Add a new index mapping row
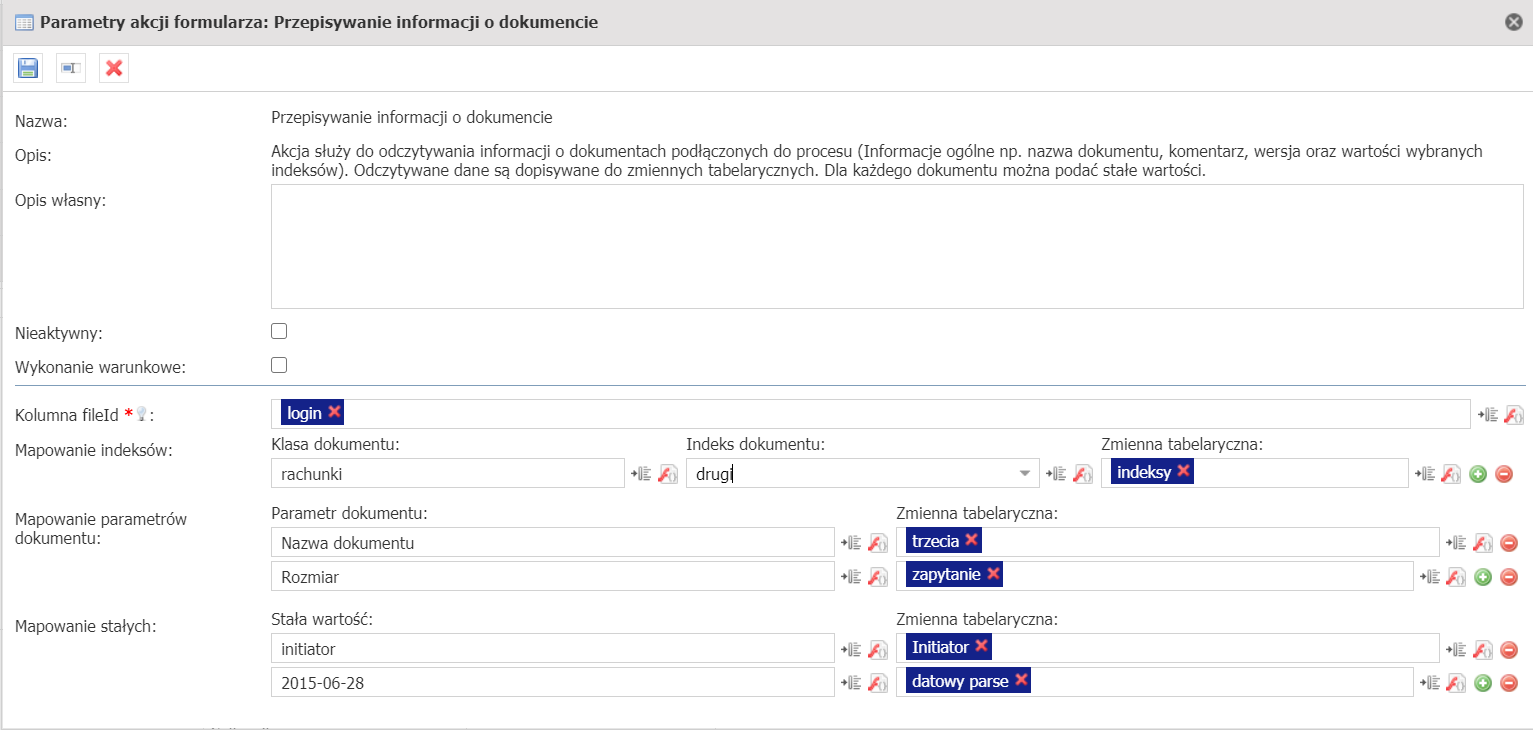The image size is (1533, 730). [x=1479, y=474]
